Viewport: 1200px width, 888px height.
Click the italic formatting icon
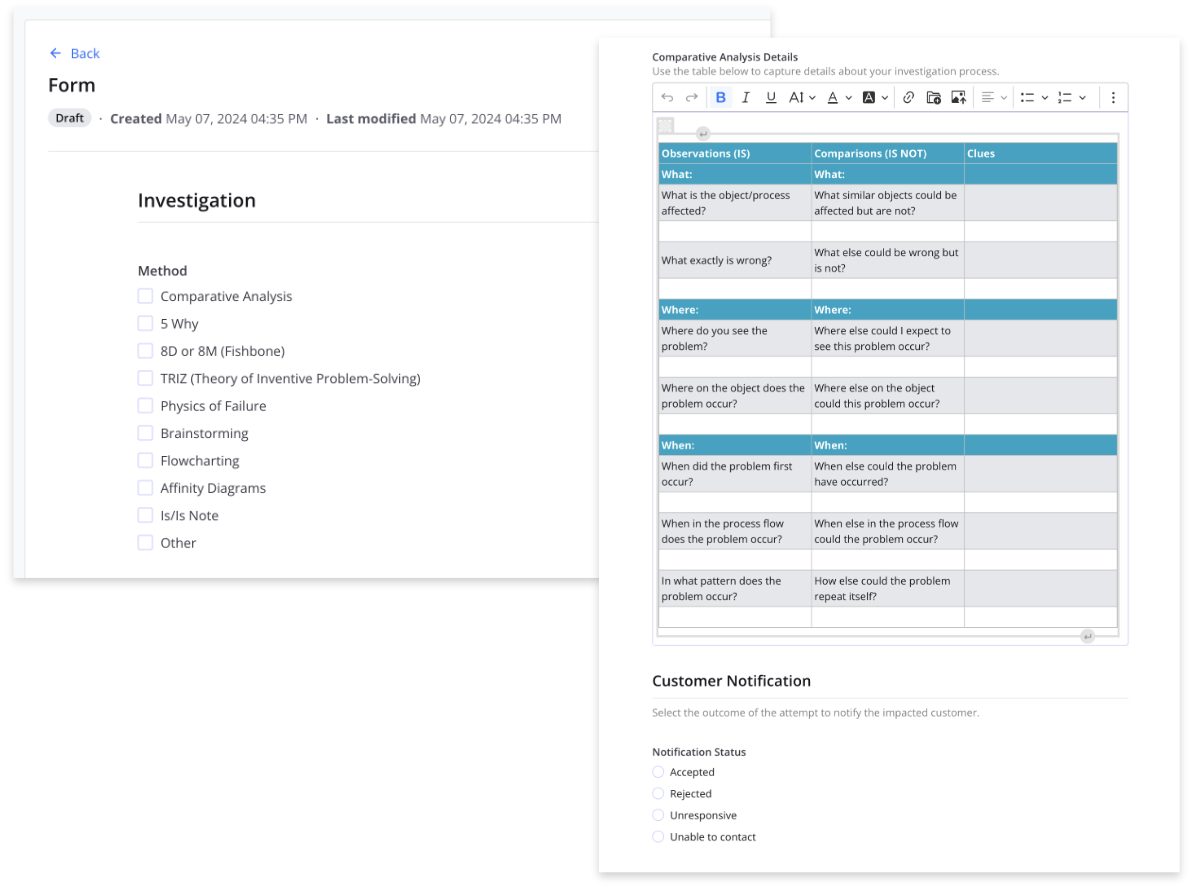[745, 97]
